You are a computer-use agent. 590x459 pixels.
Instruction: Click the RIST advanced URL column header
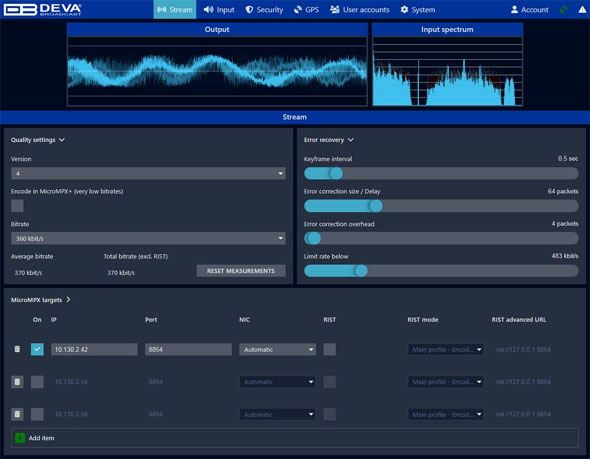coord(519,319)
